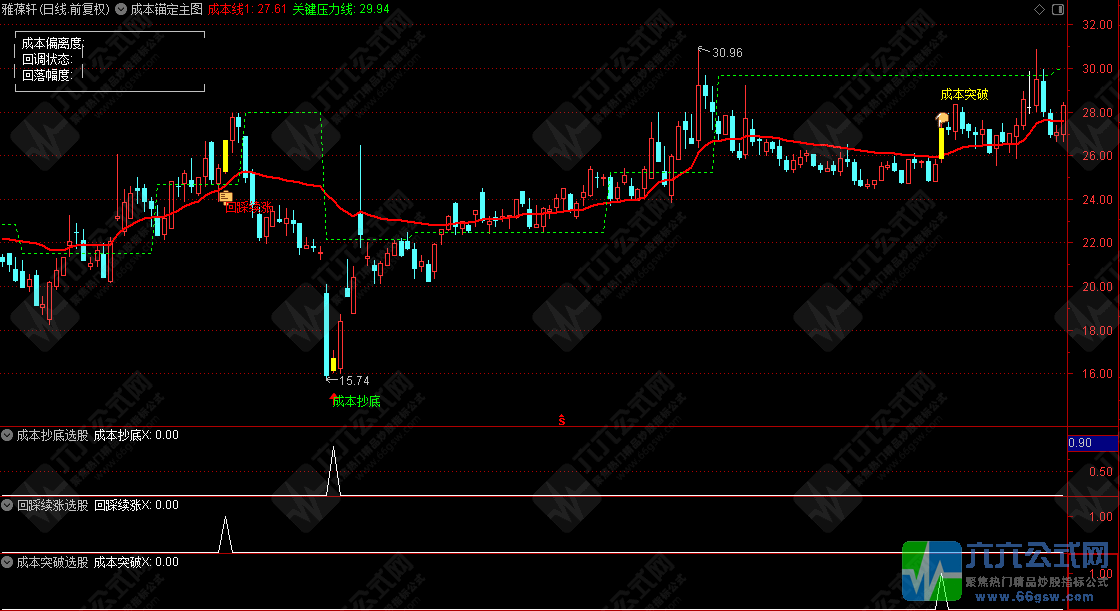Click the orange 回踩续涨 note icon on chart
The width and height of the screenshot is (1120, 611).
[x=226, y=198]
